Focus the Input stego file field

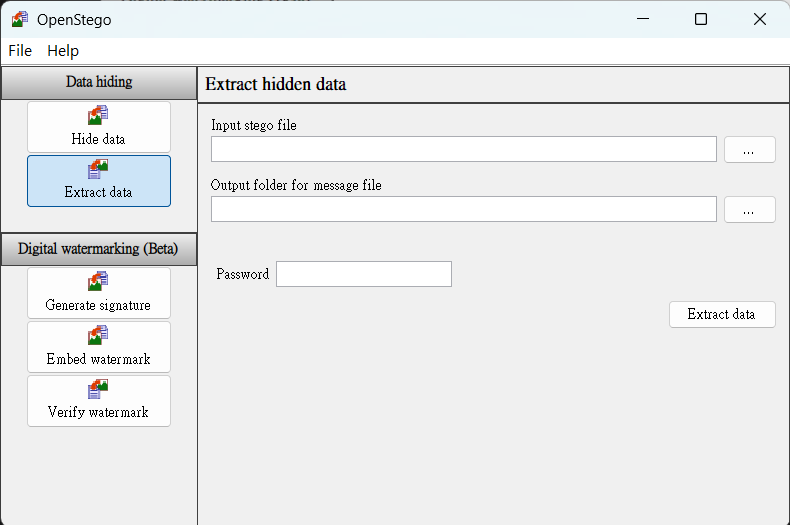[464, 149]
